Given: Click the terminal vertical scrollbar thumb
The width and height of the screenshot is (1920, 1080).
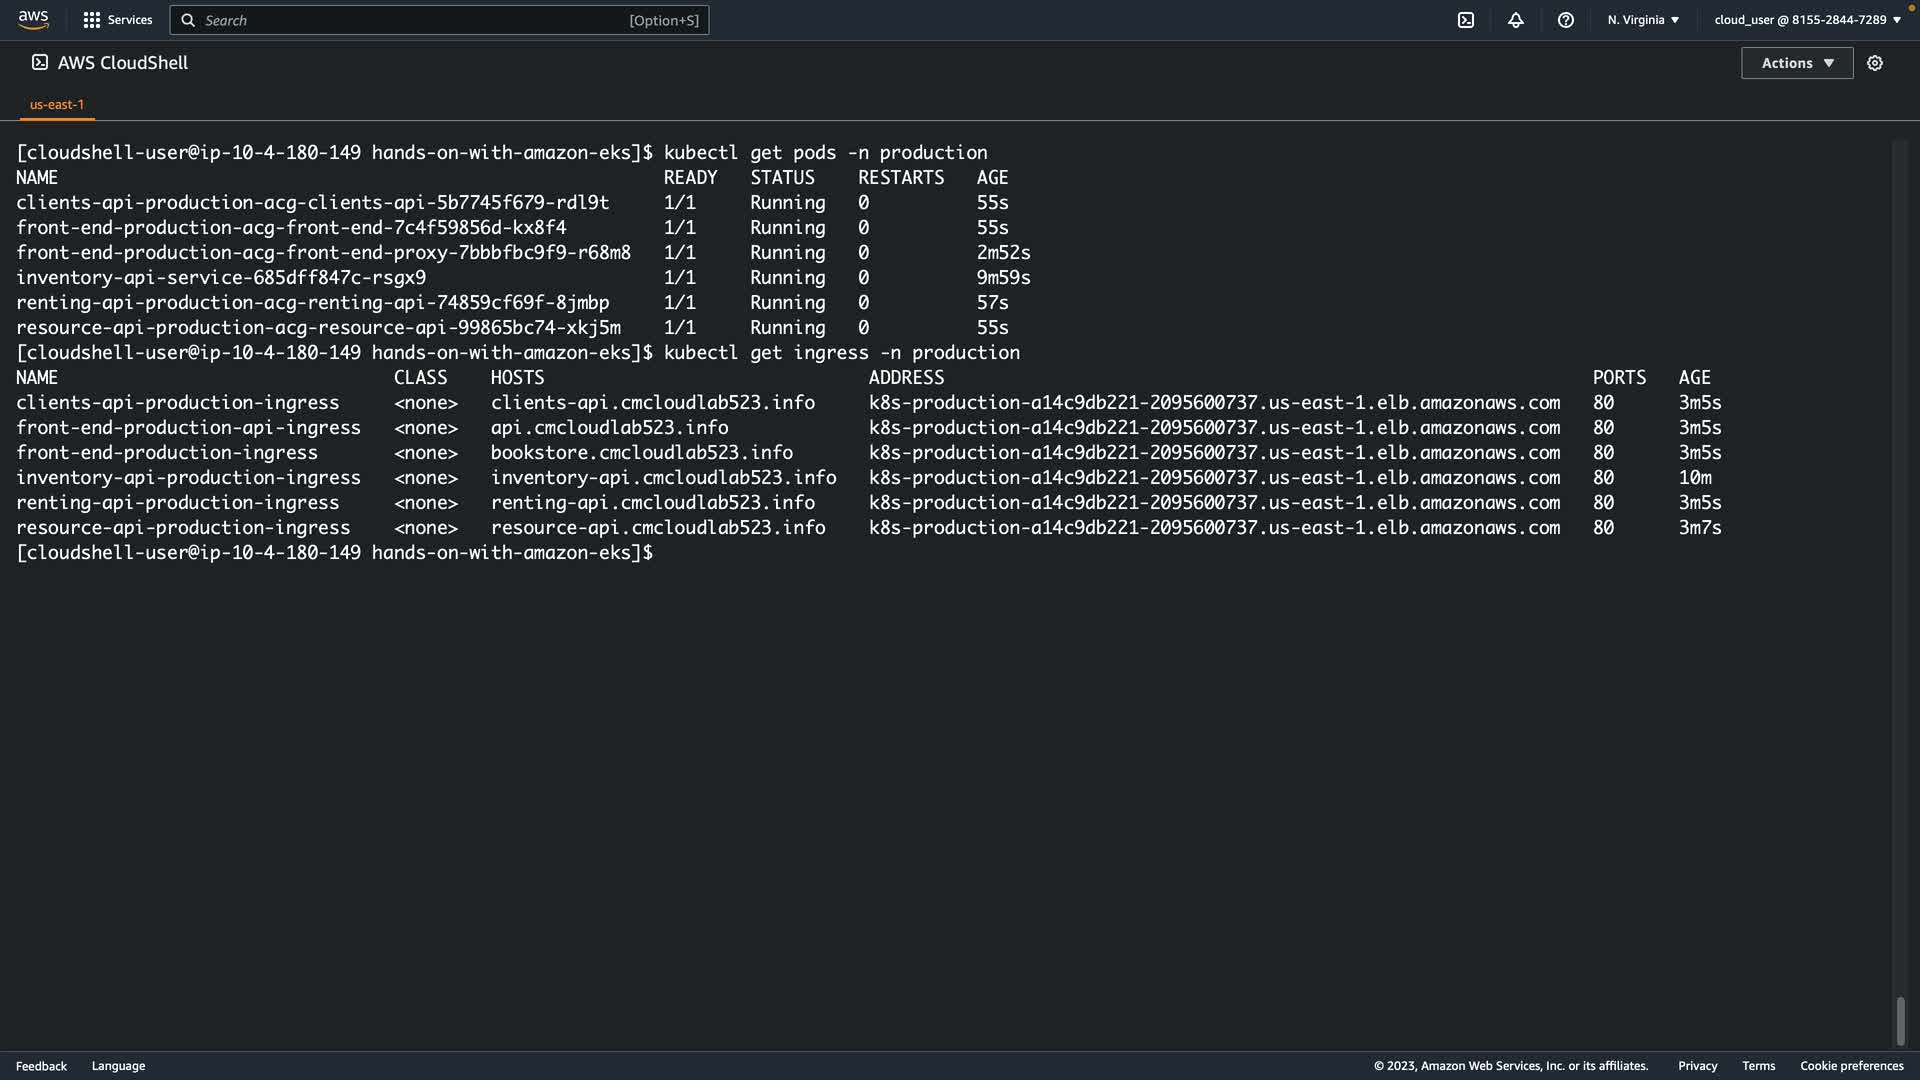Looking at the screenshot, I should point(1900,1021).
